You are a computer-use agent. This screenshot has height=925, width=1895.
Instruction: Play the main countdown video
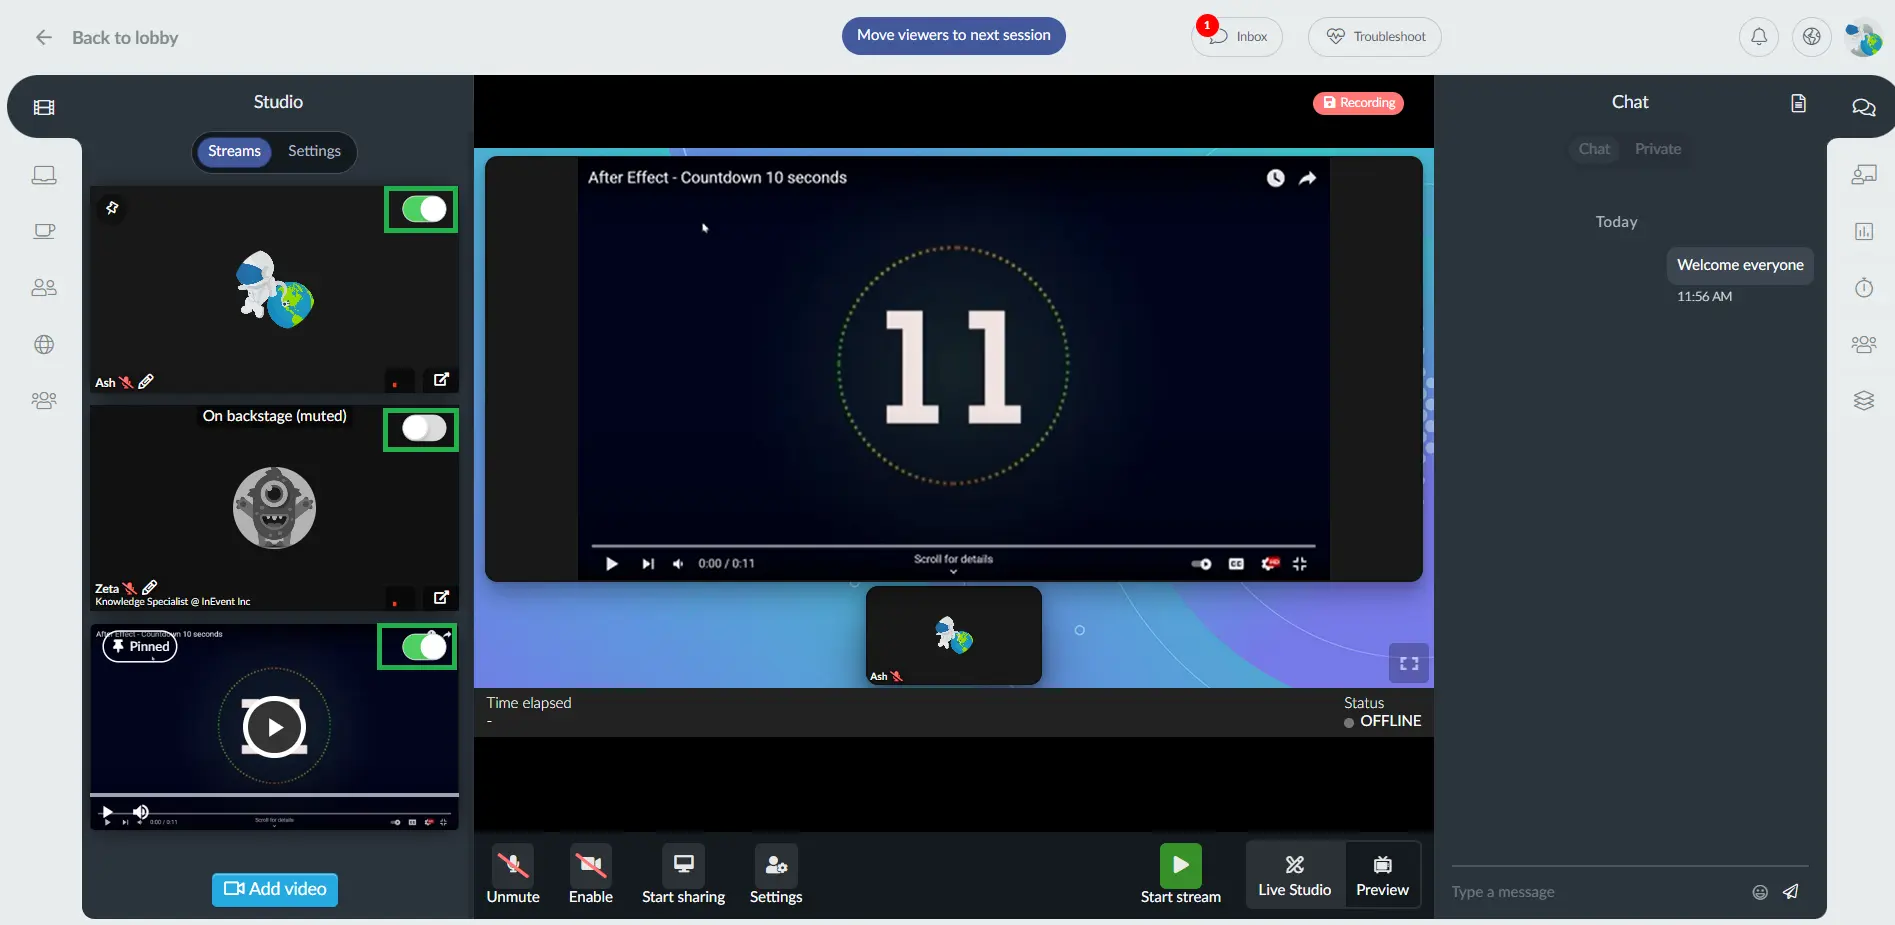(611, 564)
